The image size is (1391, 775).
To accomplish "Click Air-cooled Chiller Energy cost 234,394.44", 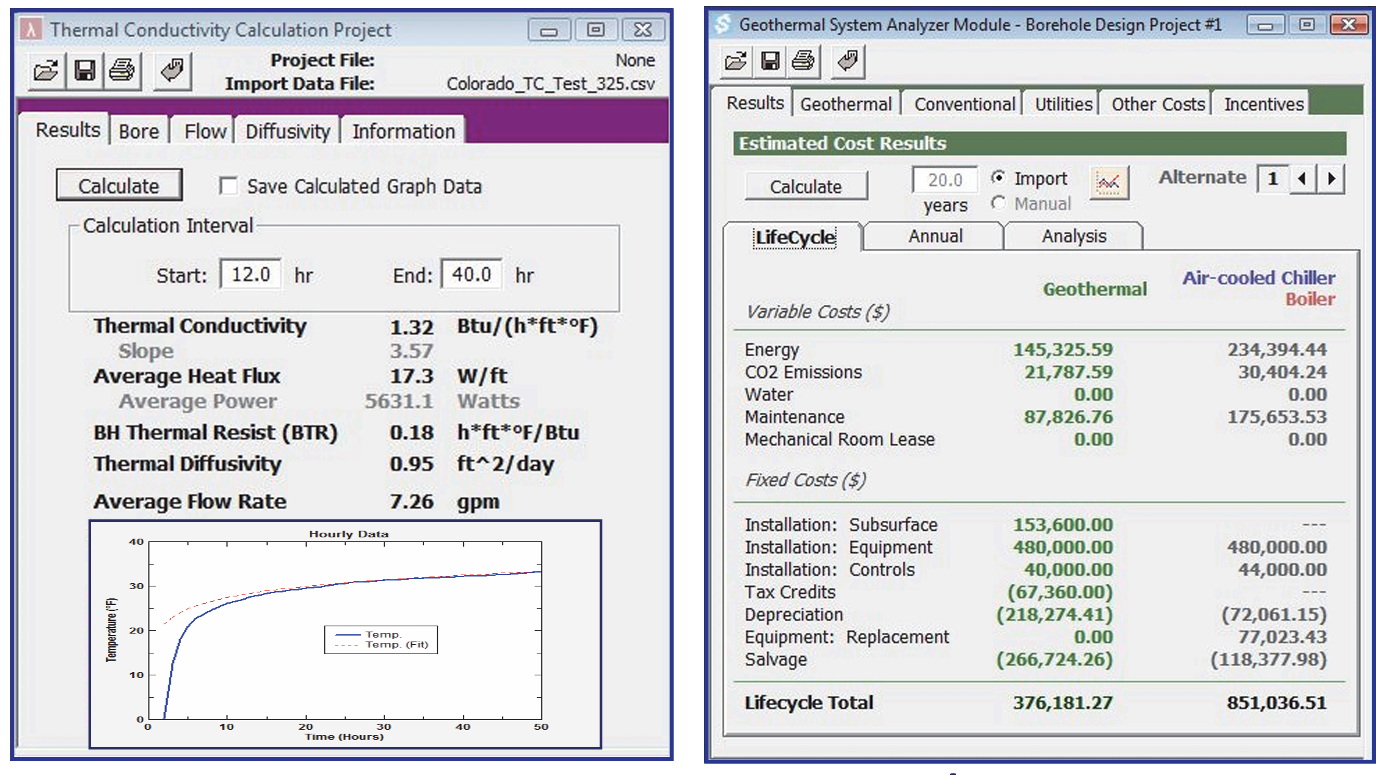I will [x=1277, y=350].
